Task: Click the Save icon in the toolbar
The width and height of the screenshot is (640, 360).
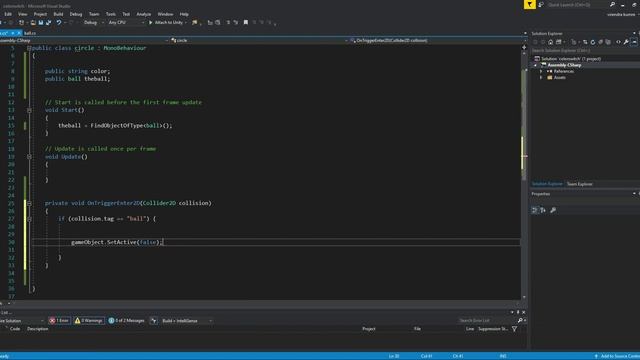Action: point(41,22)
